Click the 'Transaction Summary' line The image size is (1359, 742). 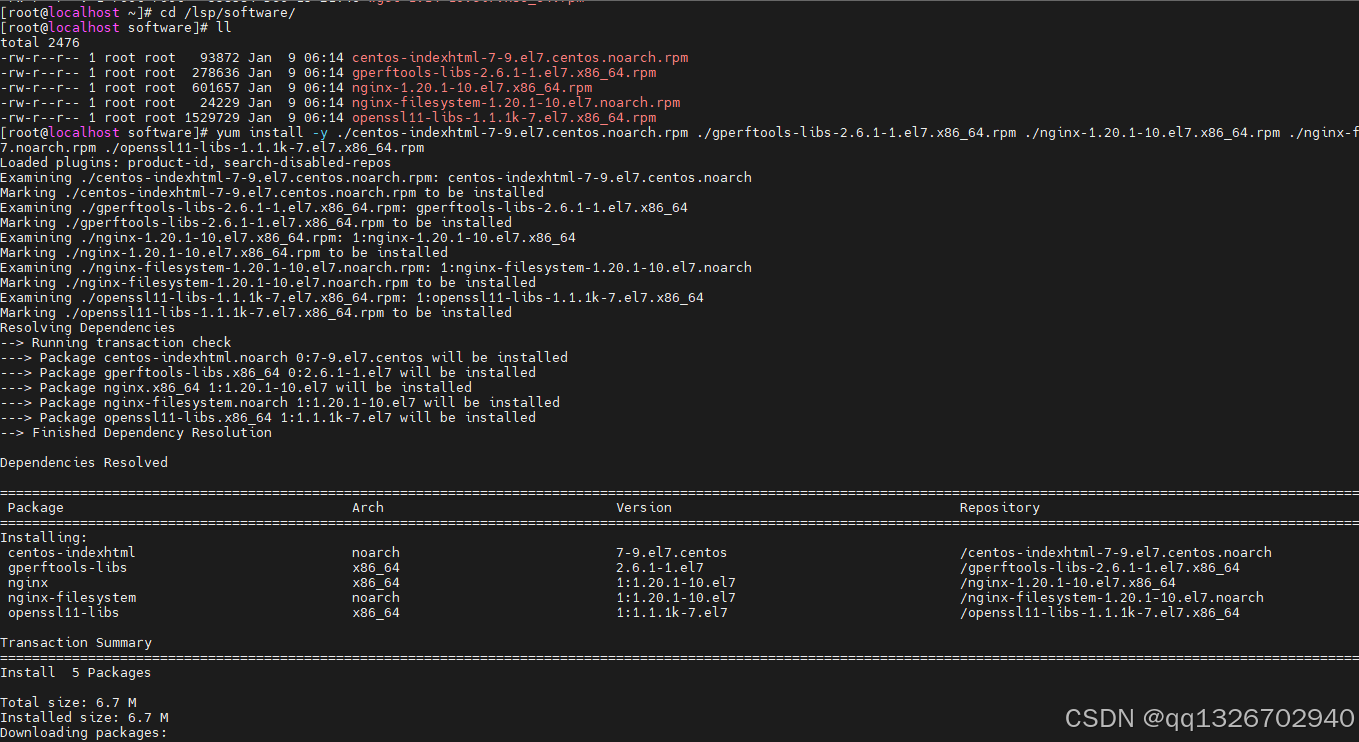[x=76, y=642]
